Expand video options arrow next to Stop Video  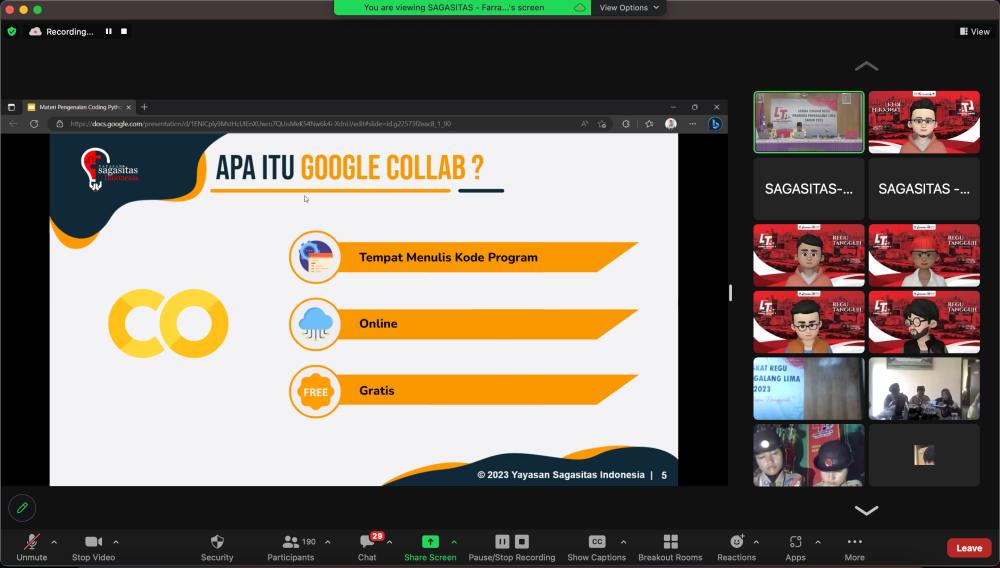pos(116,542)
